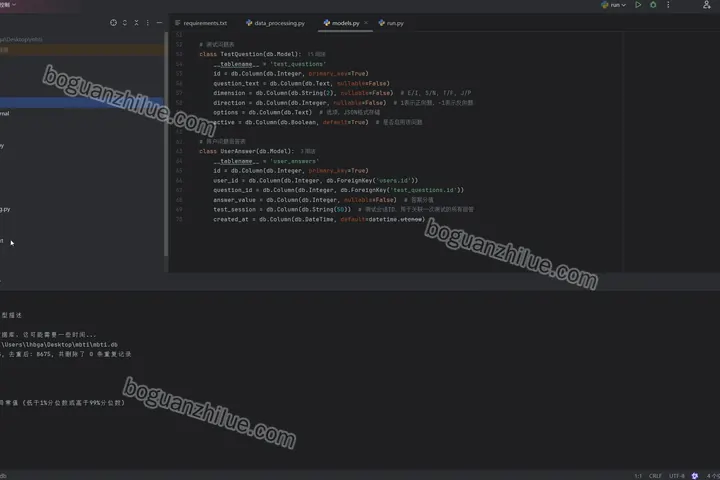This screenshot has height=480, width=720.
Task: Start debugging with the bug icon
Action: 653,5
